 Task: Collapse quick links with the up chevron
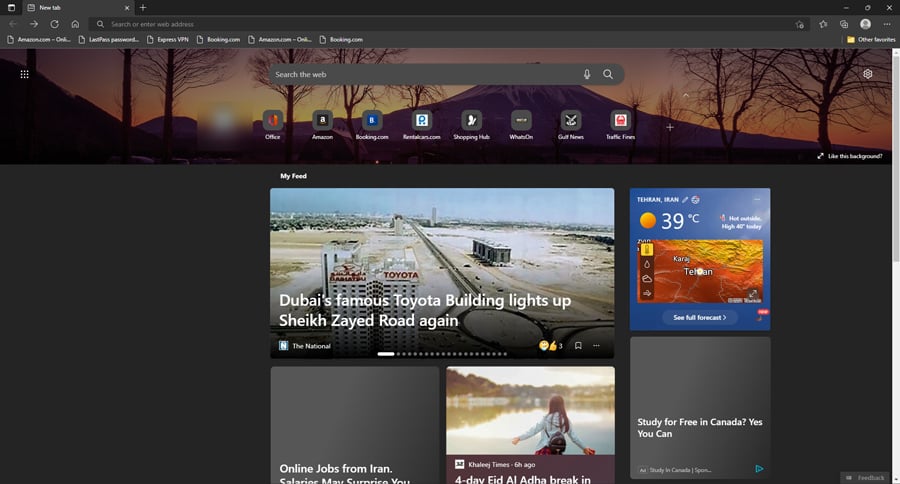click(685, 95)
